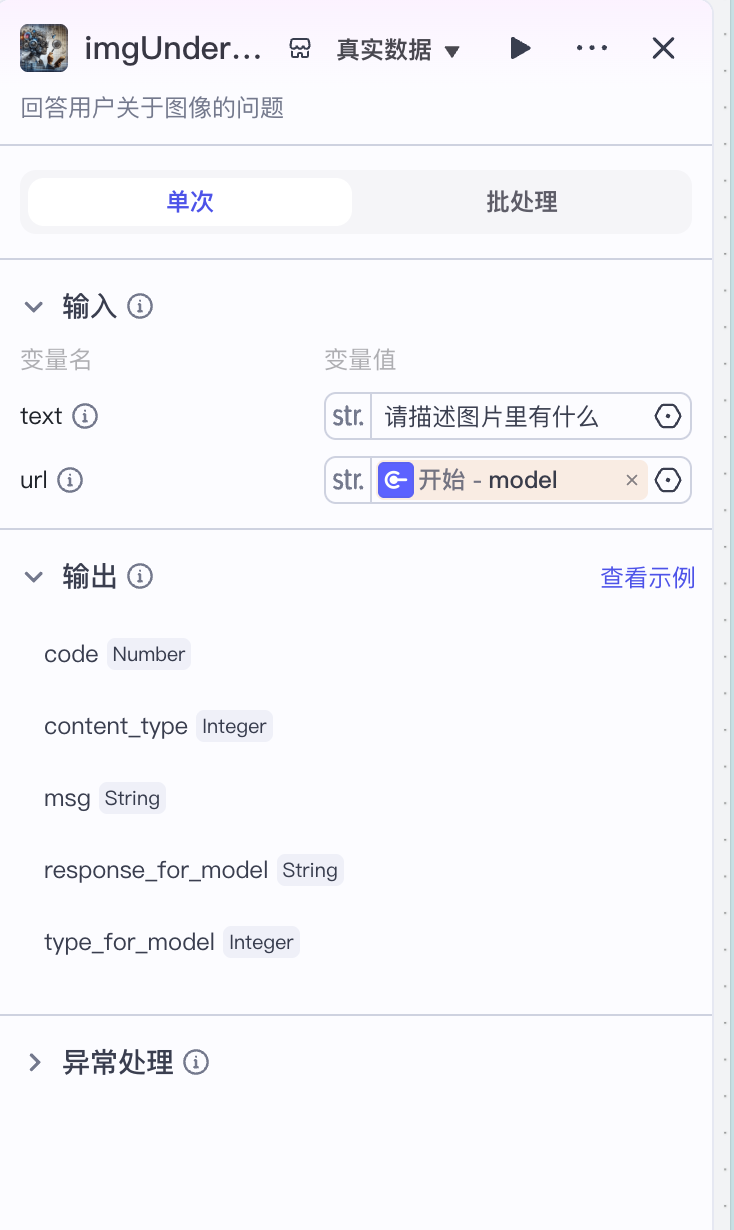
Task: Open variable selector hexagon for text field
Action: click(668, 416)
